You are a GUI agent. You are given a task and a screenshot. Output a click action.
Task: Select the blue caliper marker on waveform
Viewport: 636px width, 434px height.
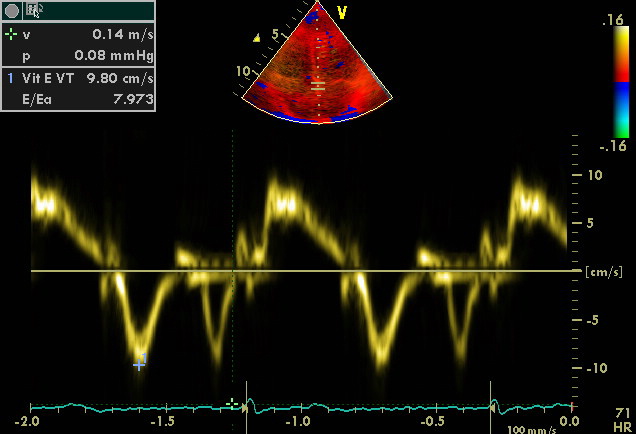[x=140, y=362]
